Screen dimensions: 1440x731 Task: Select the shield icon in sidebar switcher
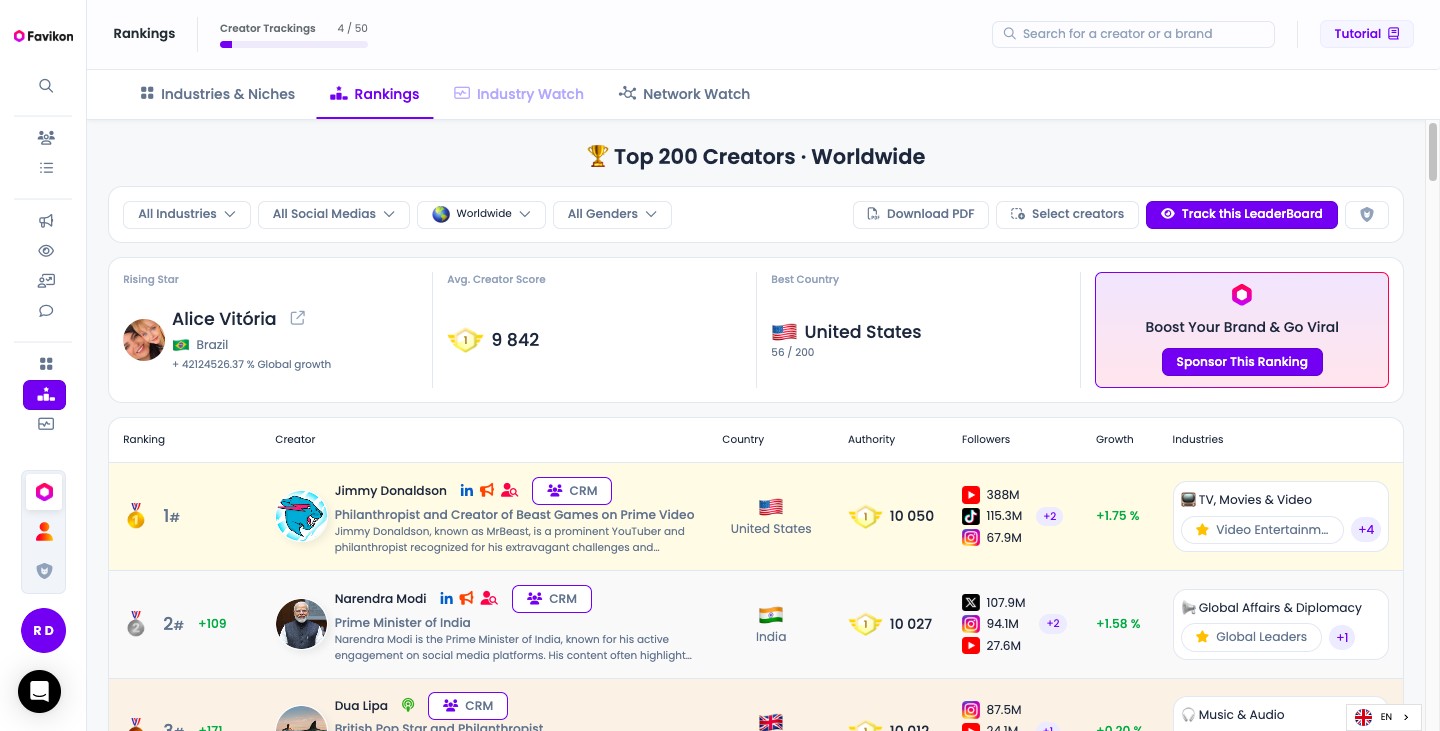point(44,571)
